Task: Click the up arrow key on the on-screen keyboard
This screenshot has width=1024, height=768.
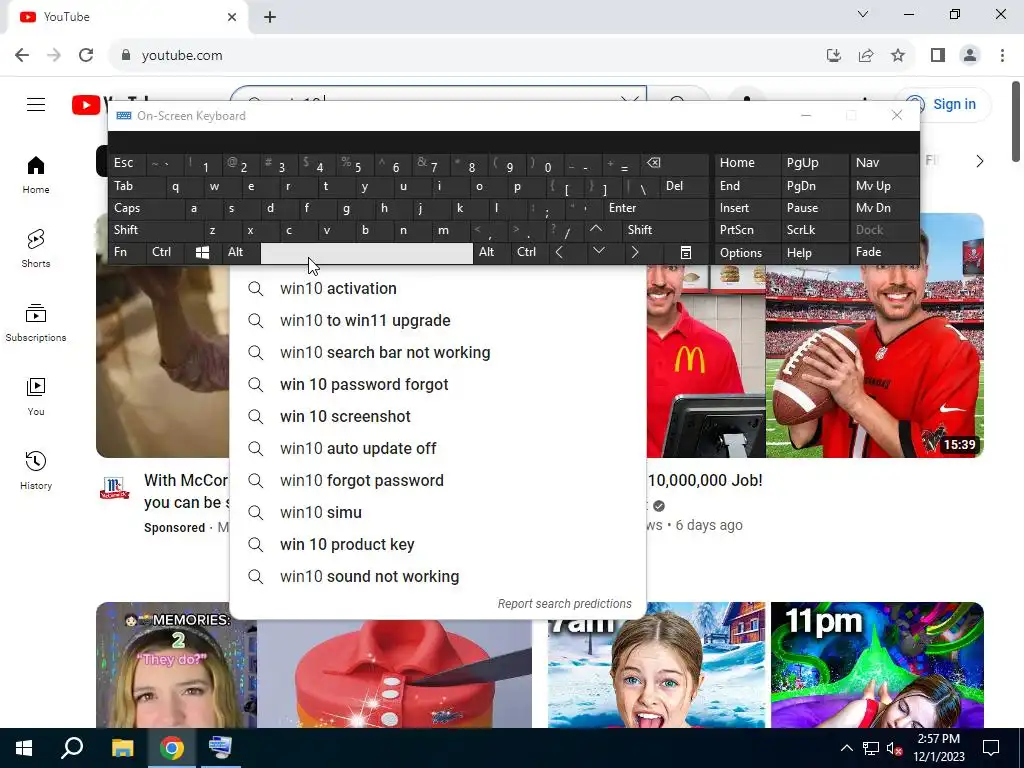Action: [596, 230]
